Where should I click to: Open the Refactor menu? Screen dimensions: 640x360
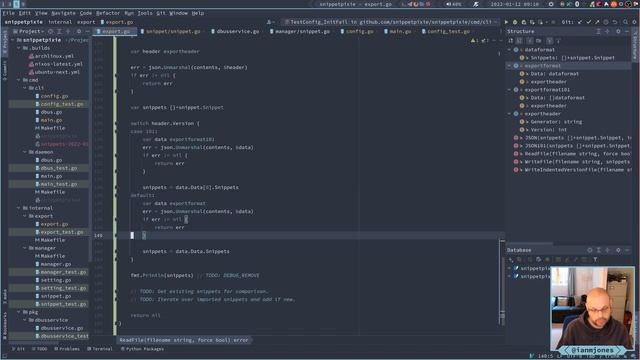(x=108, y=13)
